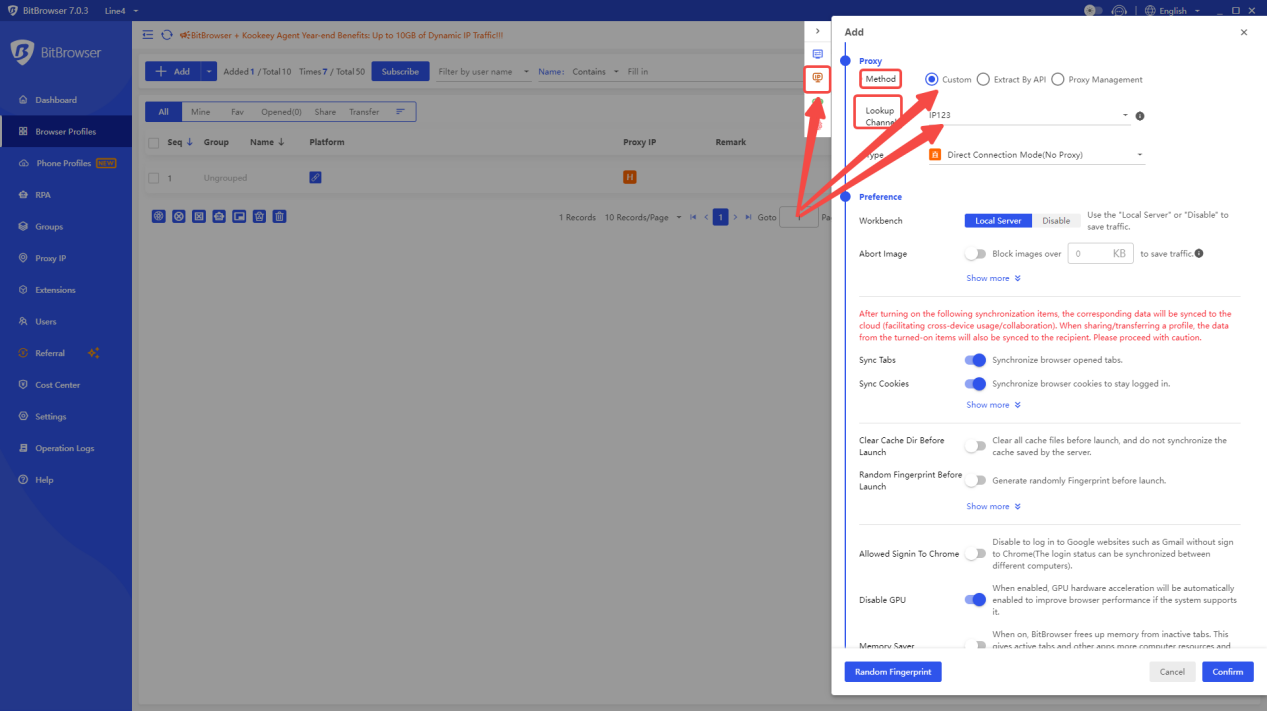Viewport: 1267px width, 711px height.
Task: Go to the RPA section
Action: tap(43, 195)
